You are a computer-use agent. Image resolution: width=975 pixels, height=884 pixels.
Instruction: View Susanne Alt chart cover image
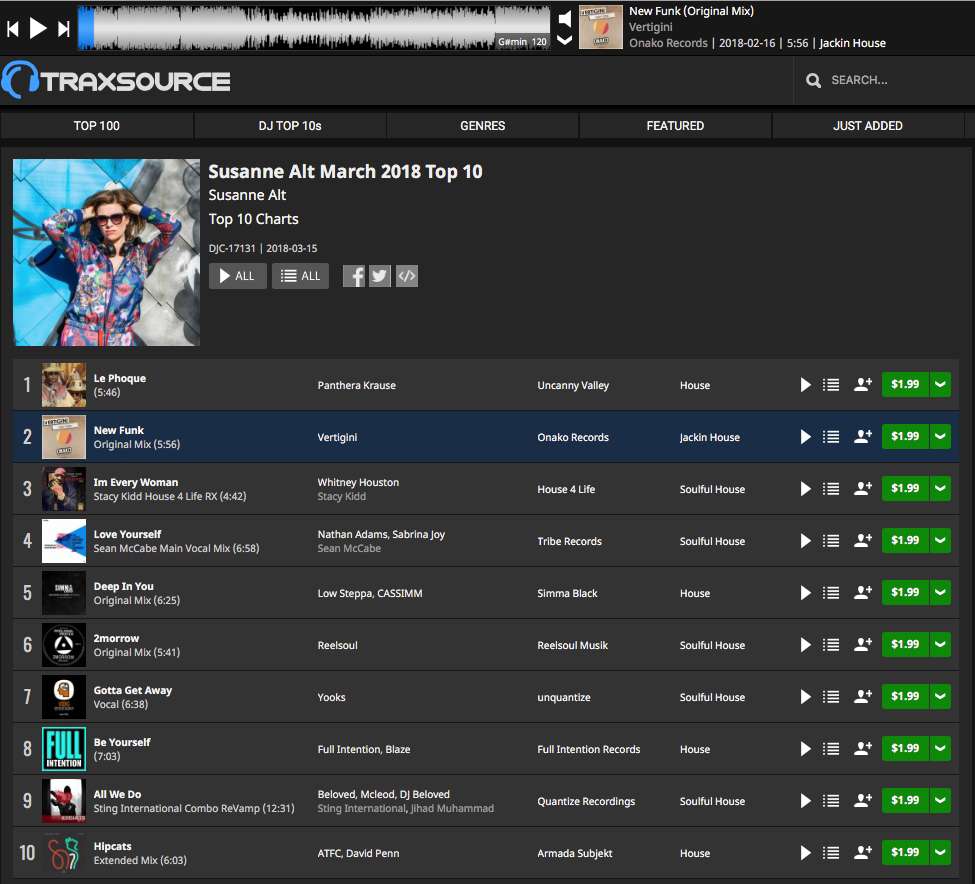pos(106,252)
